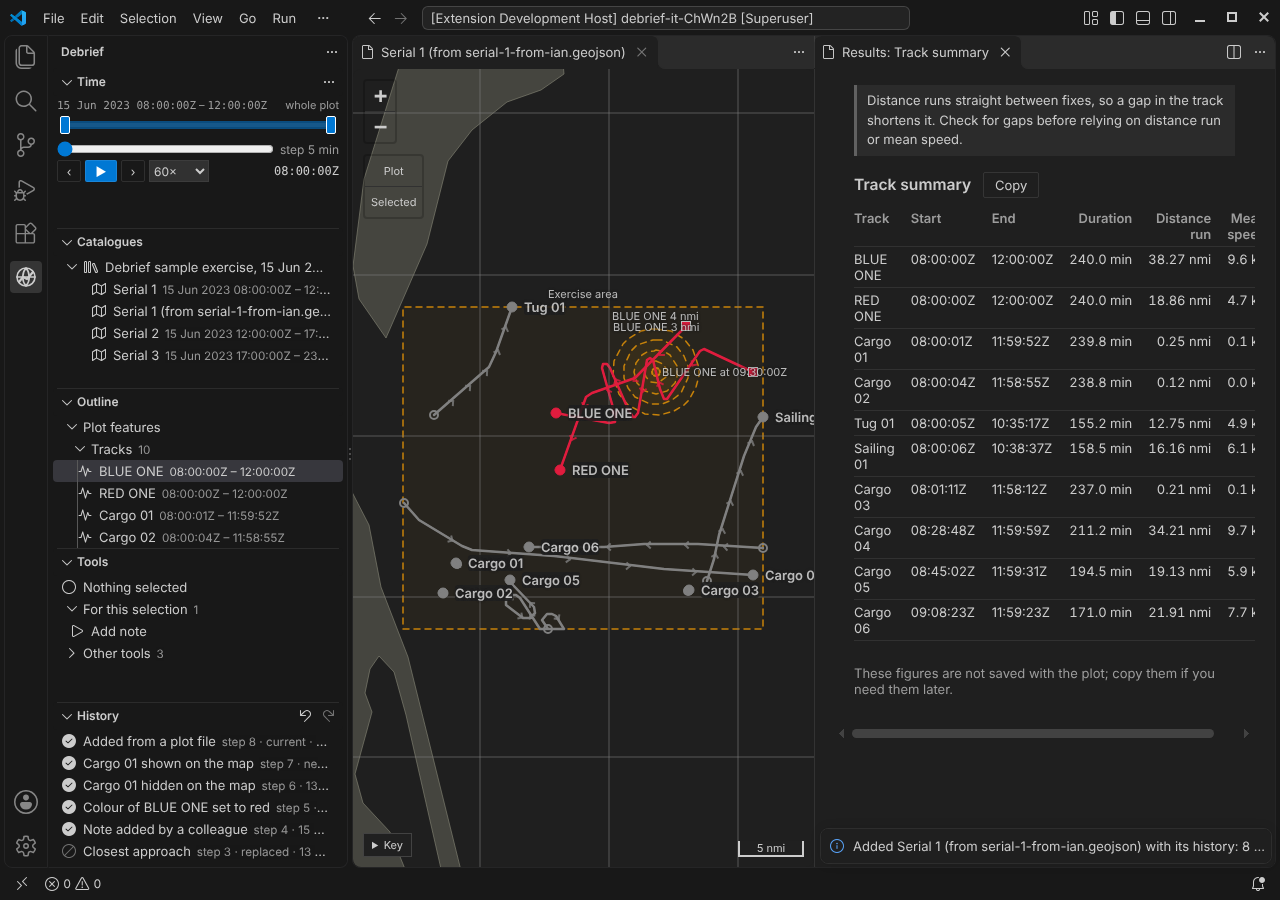This screenshot has height=900, width=1280.
Task: Toggle the Selected scope button on map
Action: pyautogui.click(x=394, y=202)
